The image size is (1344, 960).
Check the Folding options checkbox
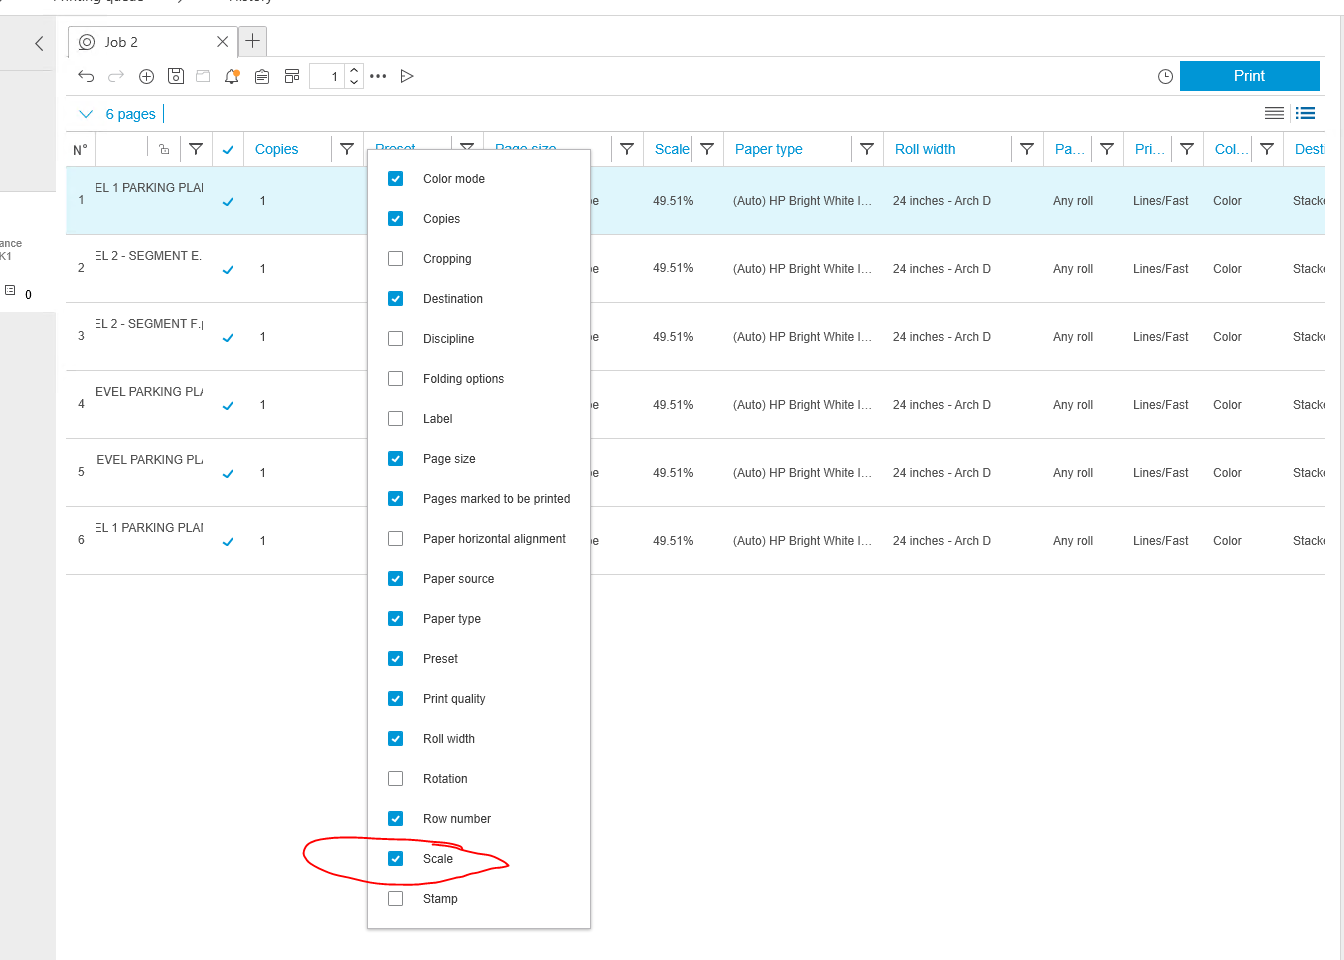click(x=396, y=379)
